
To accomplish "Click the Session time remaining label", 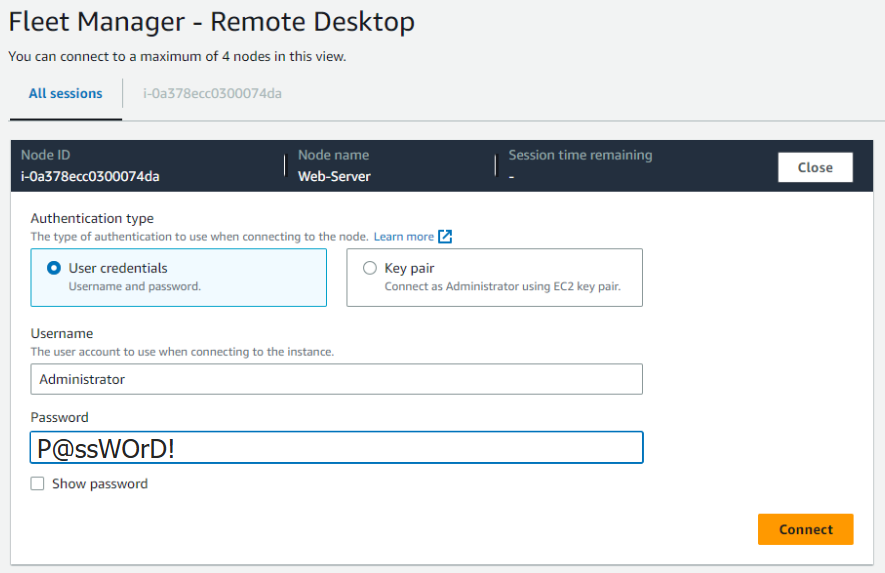I will pos(580,155).
